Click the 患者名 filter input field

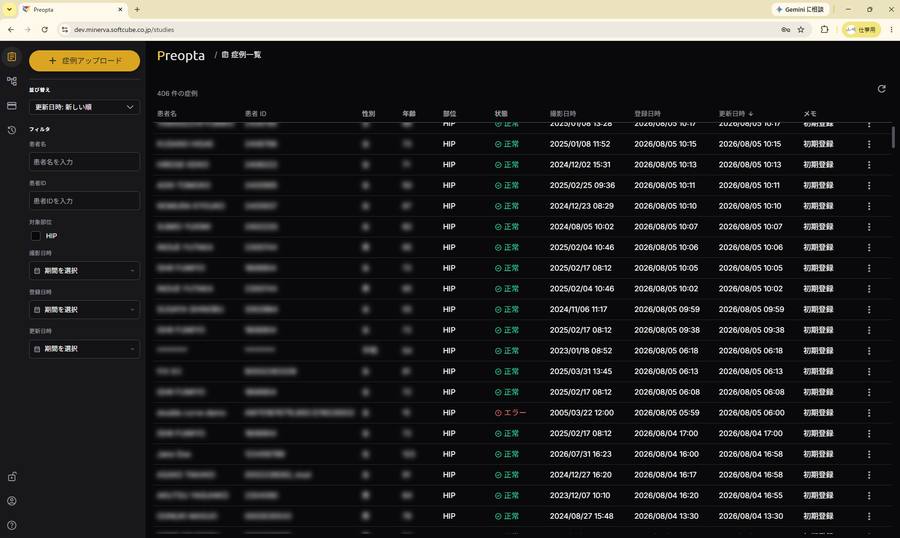tap(84, 162)
